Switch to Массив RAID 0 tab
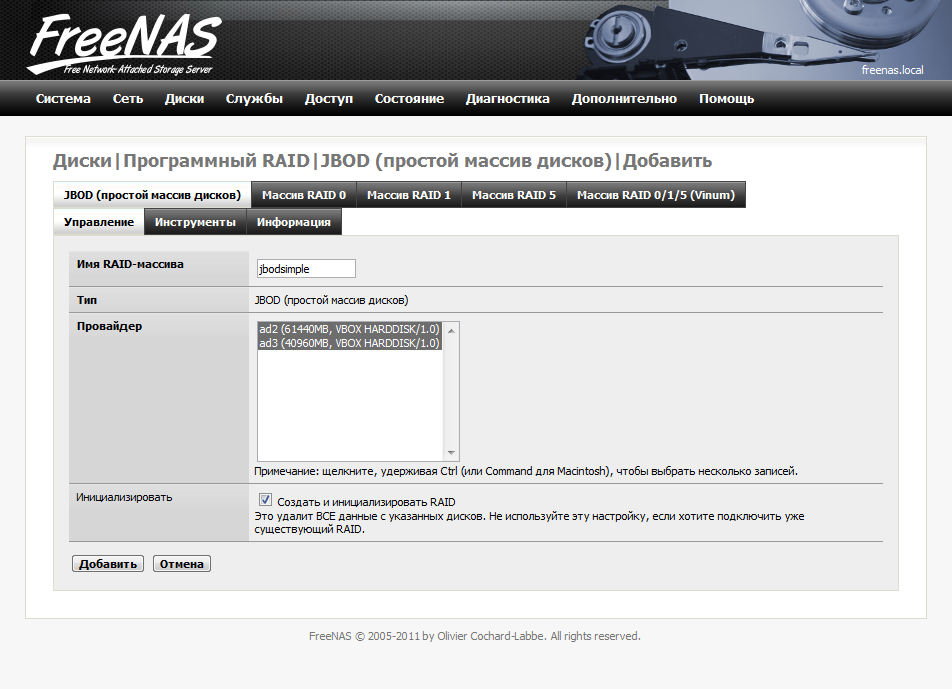 point(304,195)
